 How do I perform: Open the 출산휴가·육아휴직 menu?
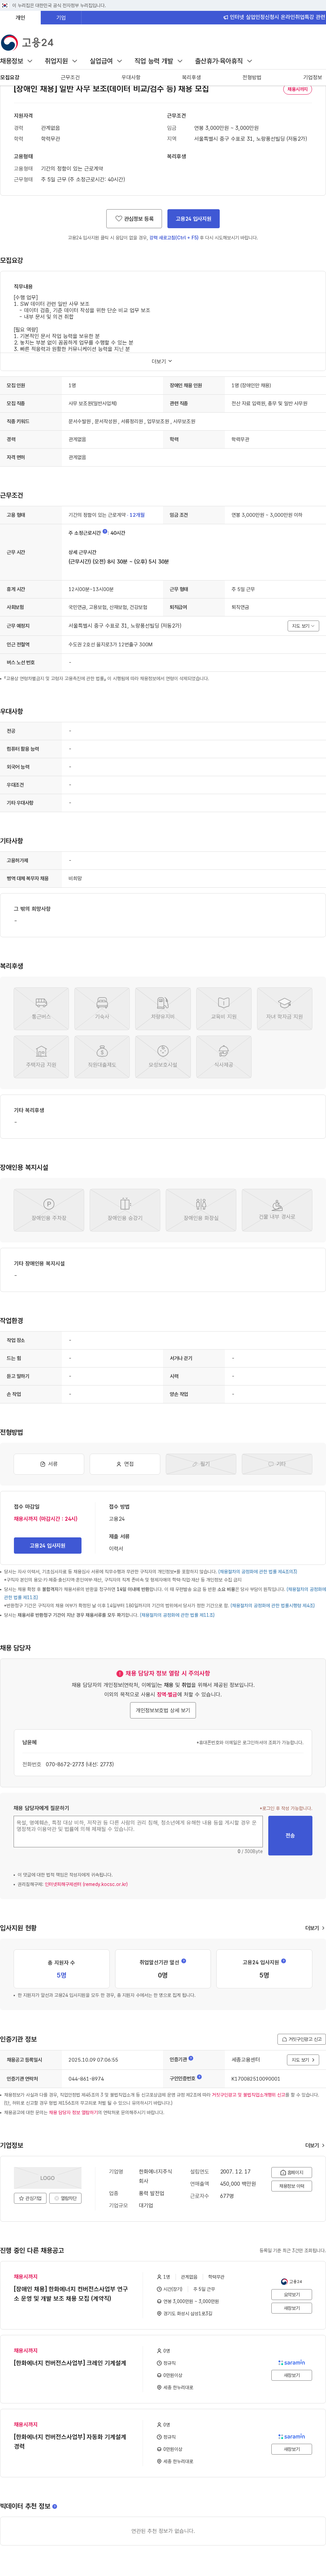(x=223, y=61)
